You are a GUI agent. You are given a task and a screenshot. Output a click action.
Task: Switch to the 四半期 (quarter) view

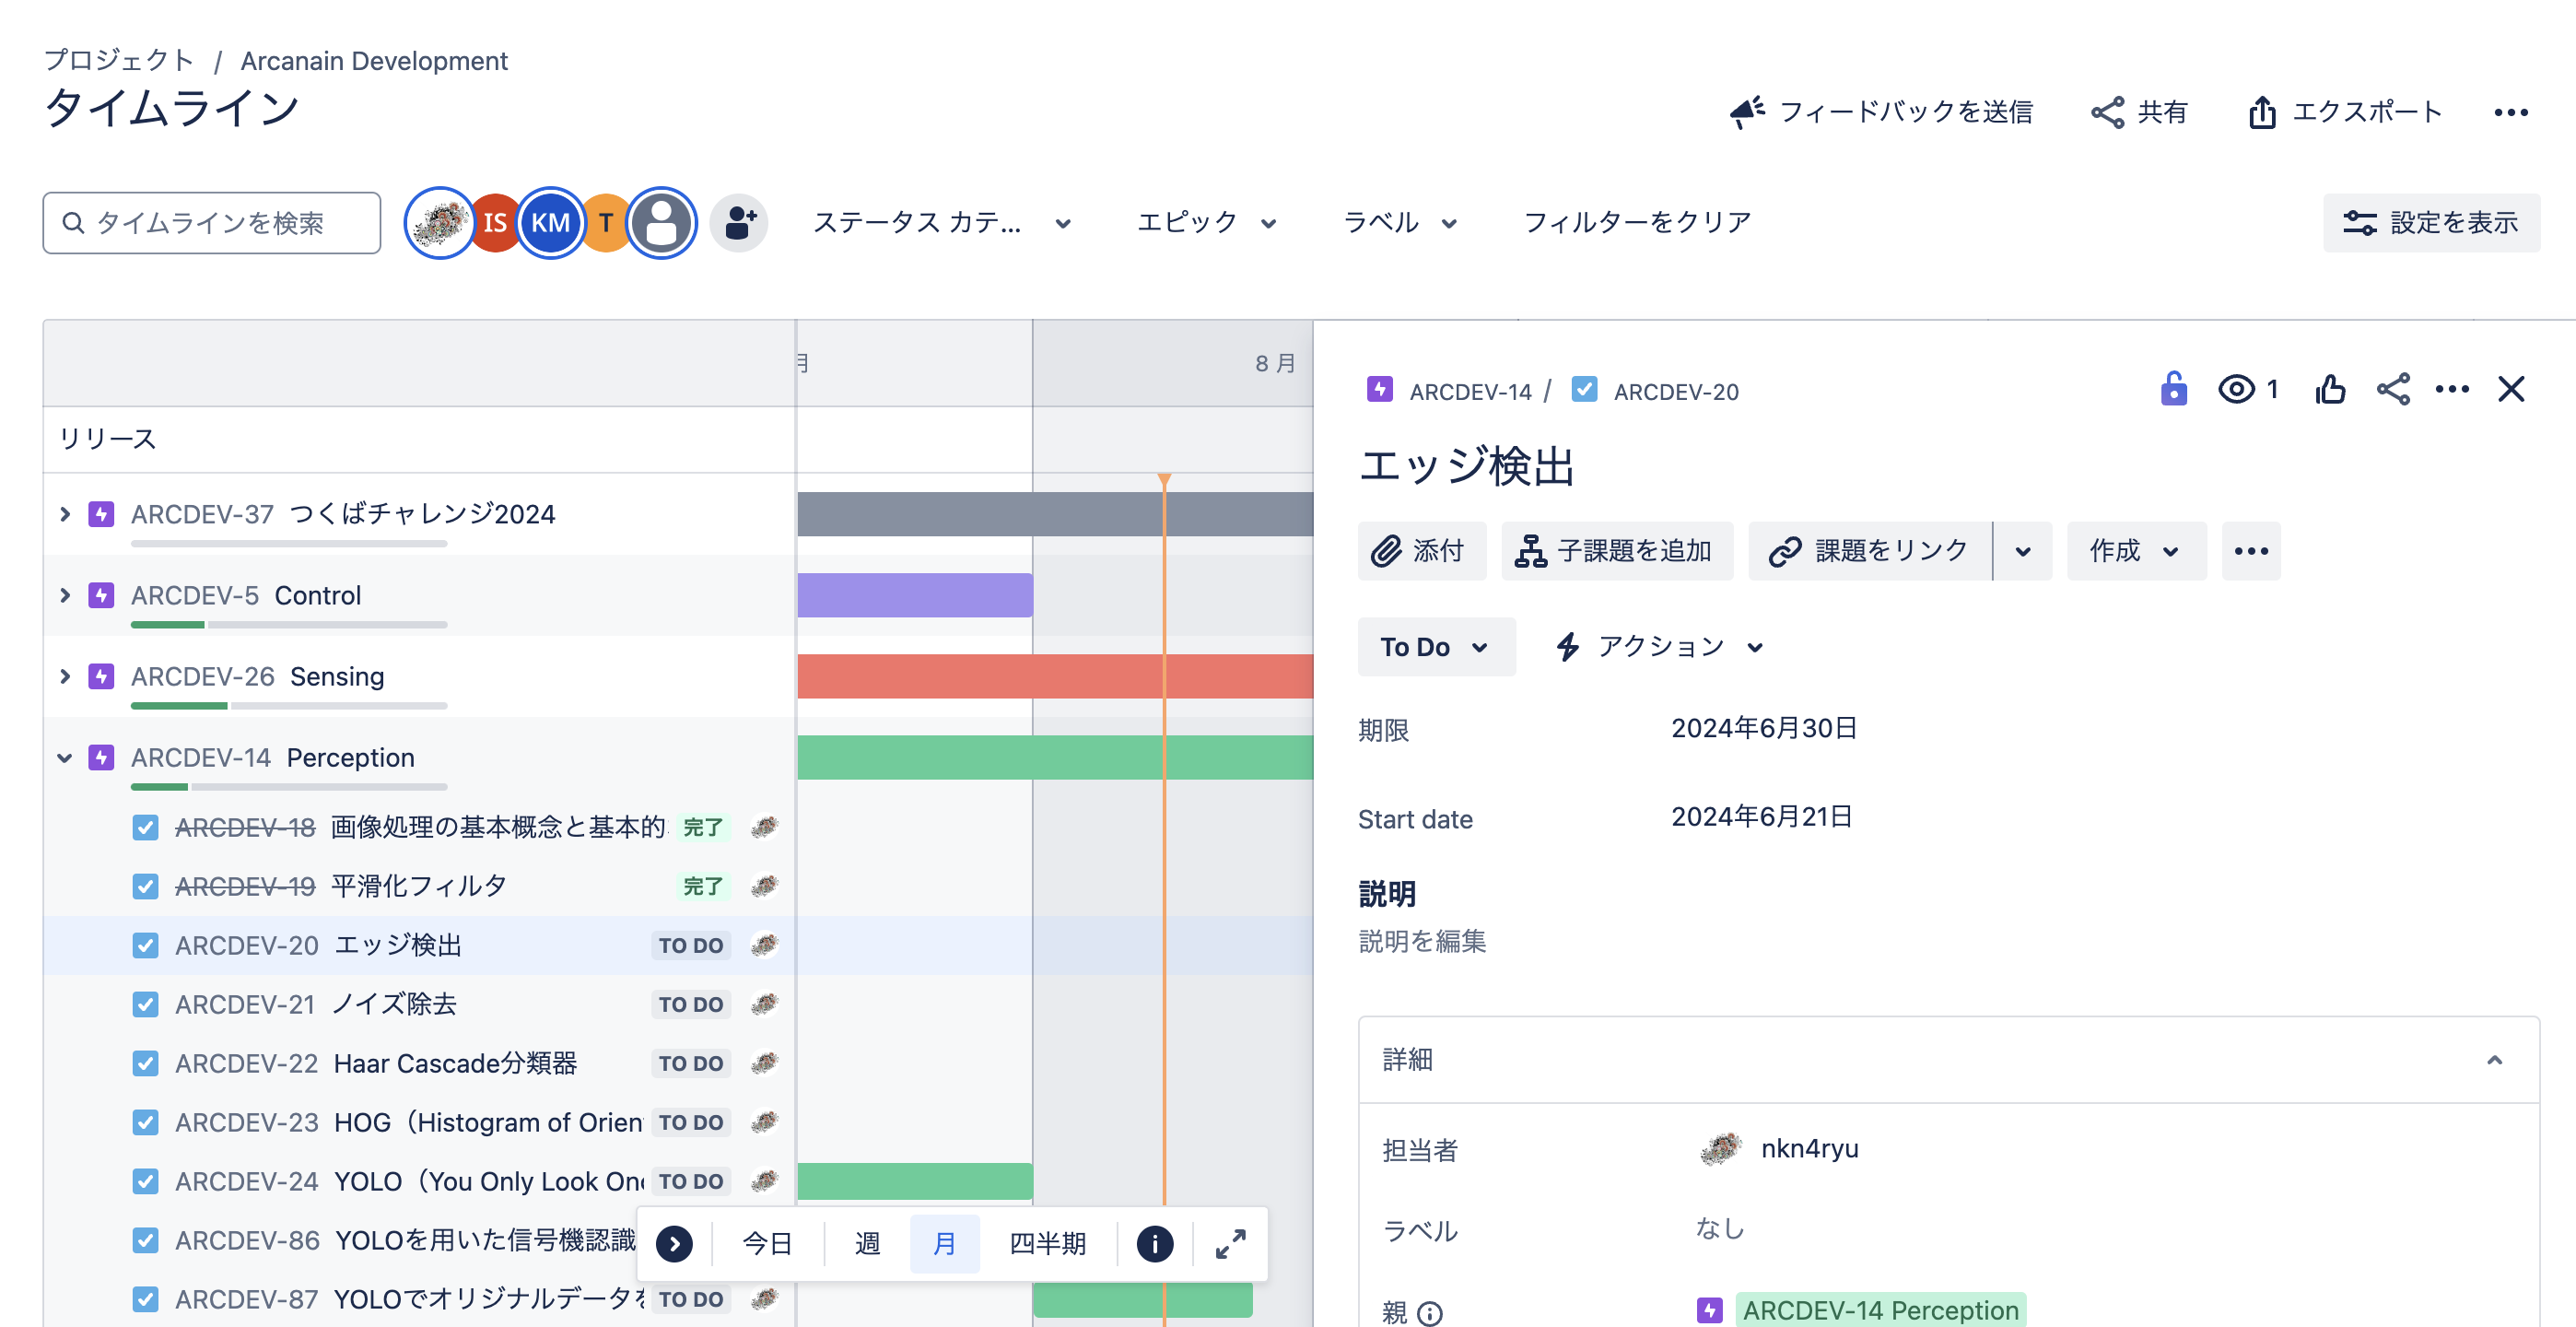[x=1046, y=1243]
